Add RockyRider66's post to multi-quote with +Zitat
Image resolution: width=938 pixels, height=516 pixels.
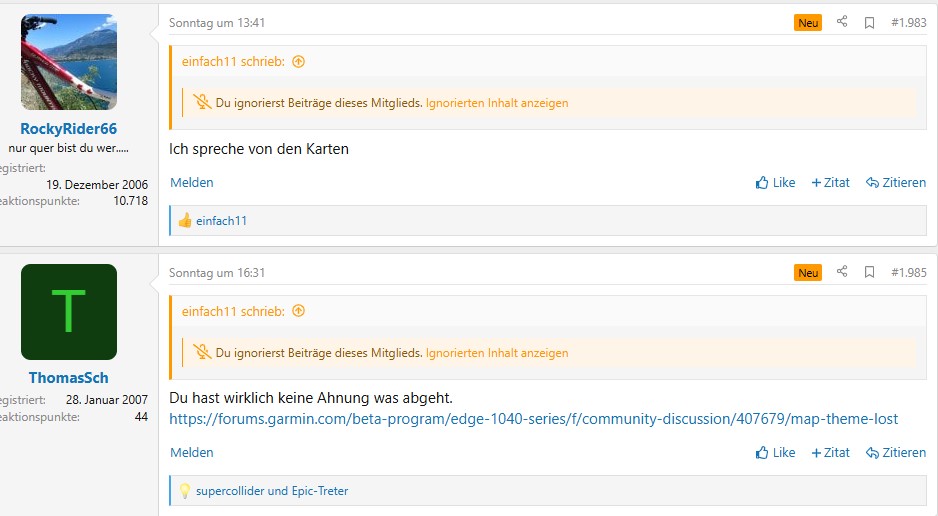click(x=831, y=182)
